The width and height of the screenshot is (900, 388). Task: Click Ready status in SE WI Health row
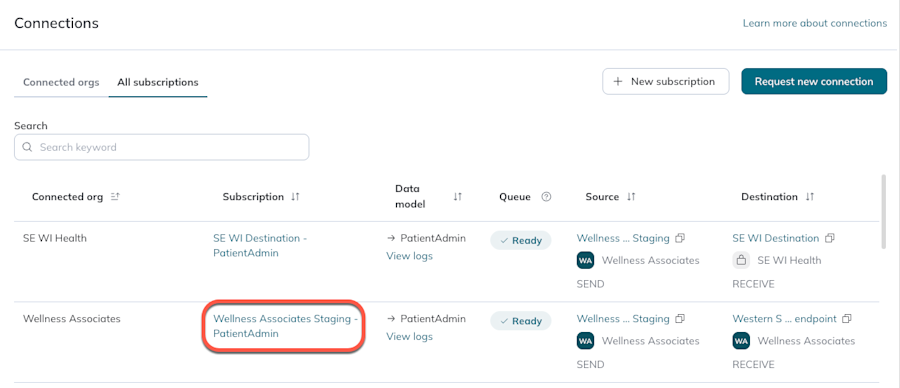point(521,240)
